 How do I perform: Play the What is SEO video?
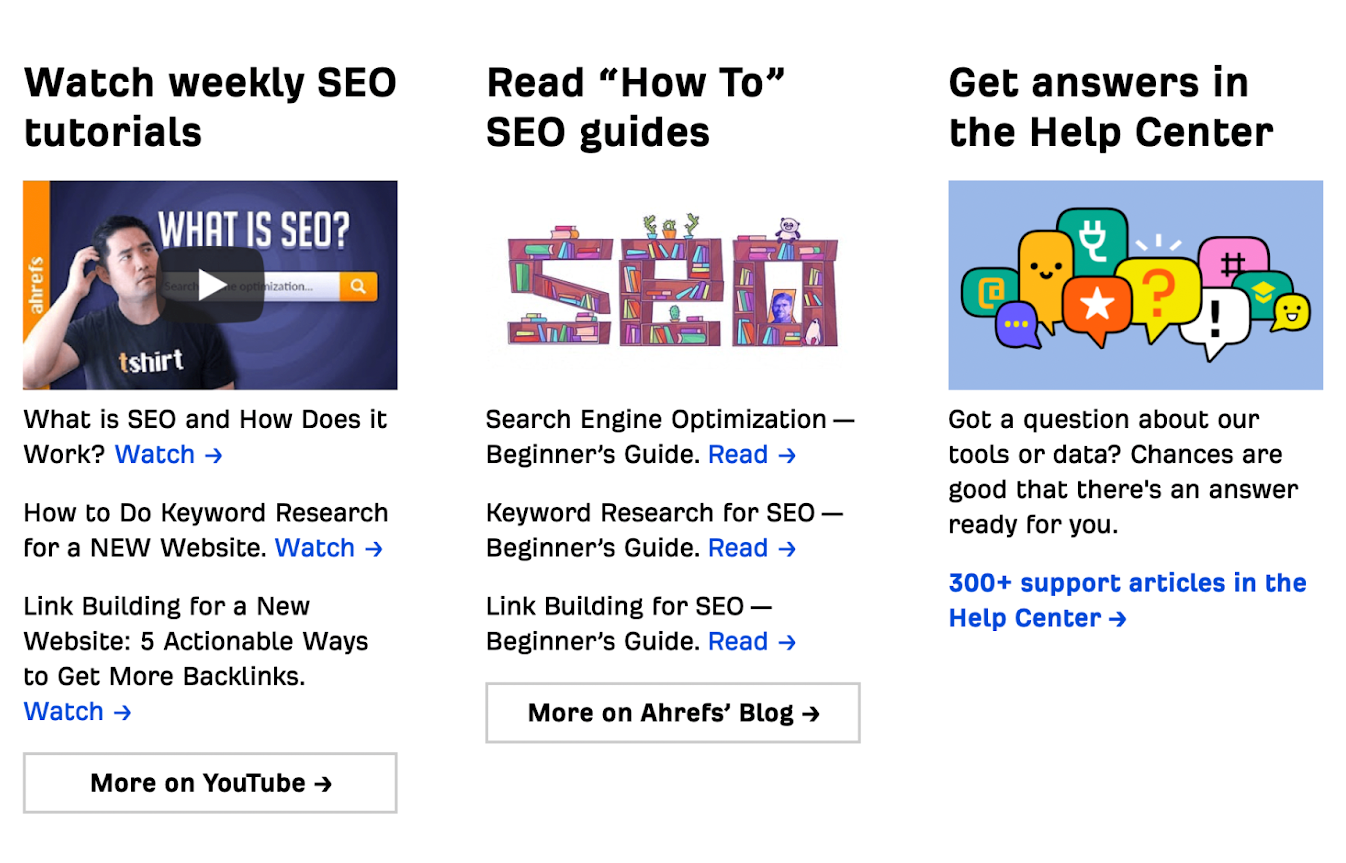[x=211, y=285]
